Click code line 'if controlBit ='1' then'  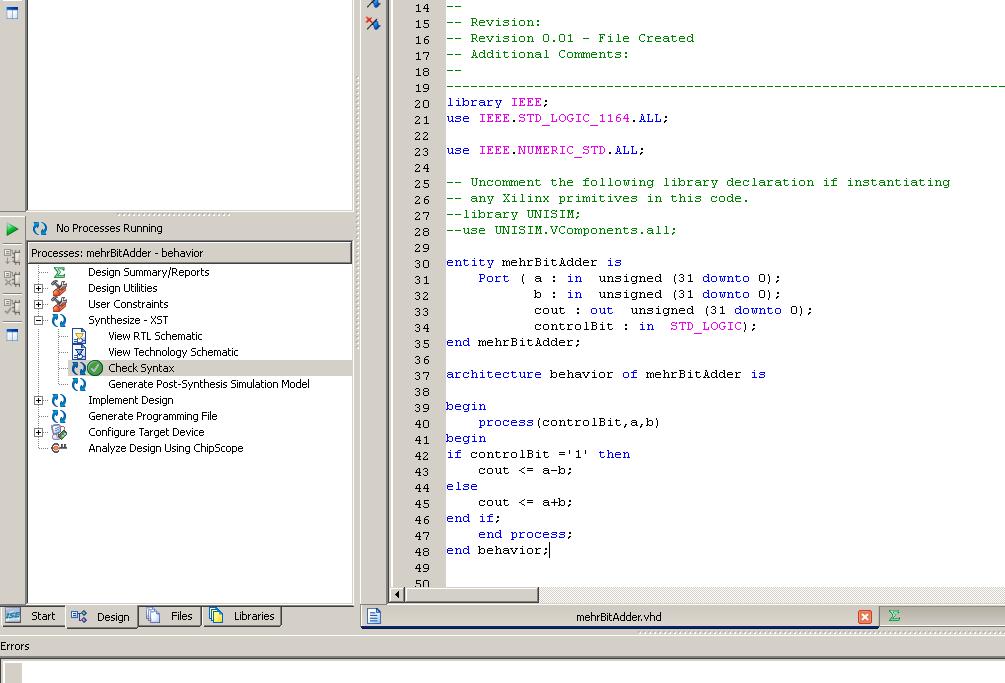[x=538, y=455]
